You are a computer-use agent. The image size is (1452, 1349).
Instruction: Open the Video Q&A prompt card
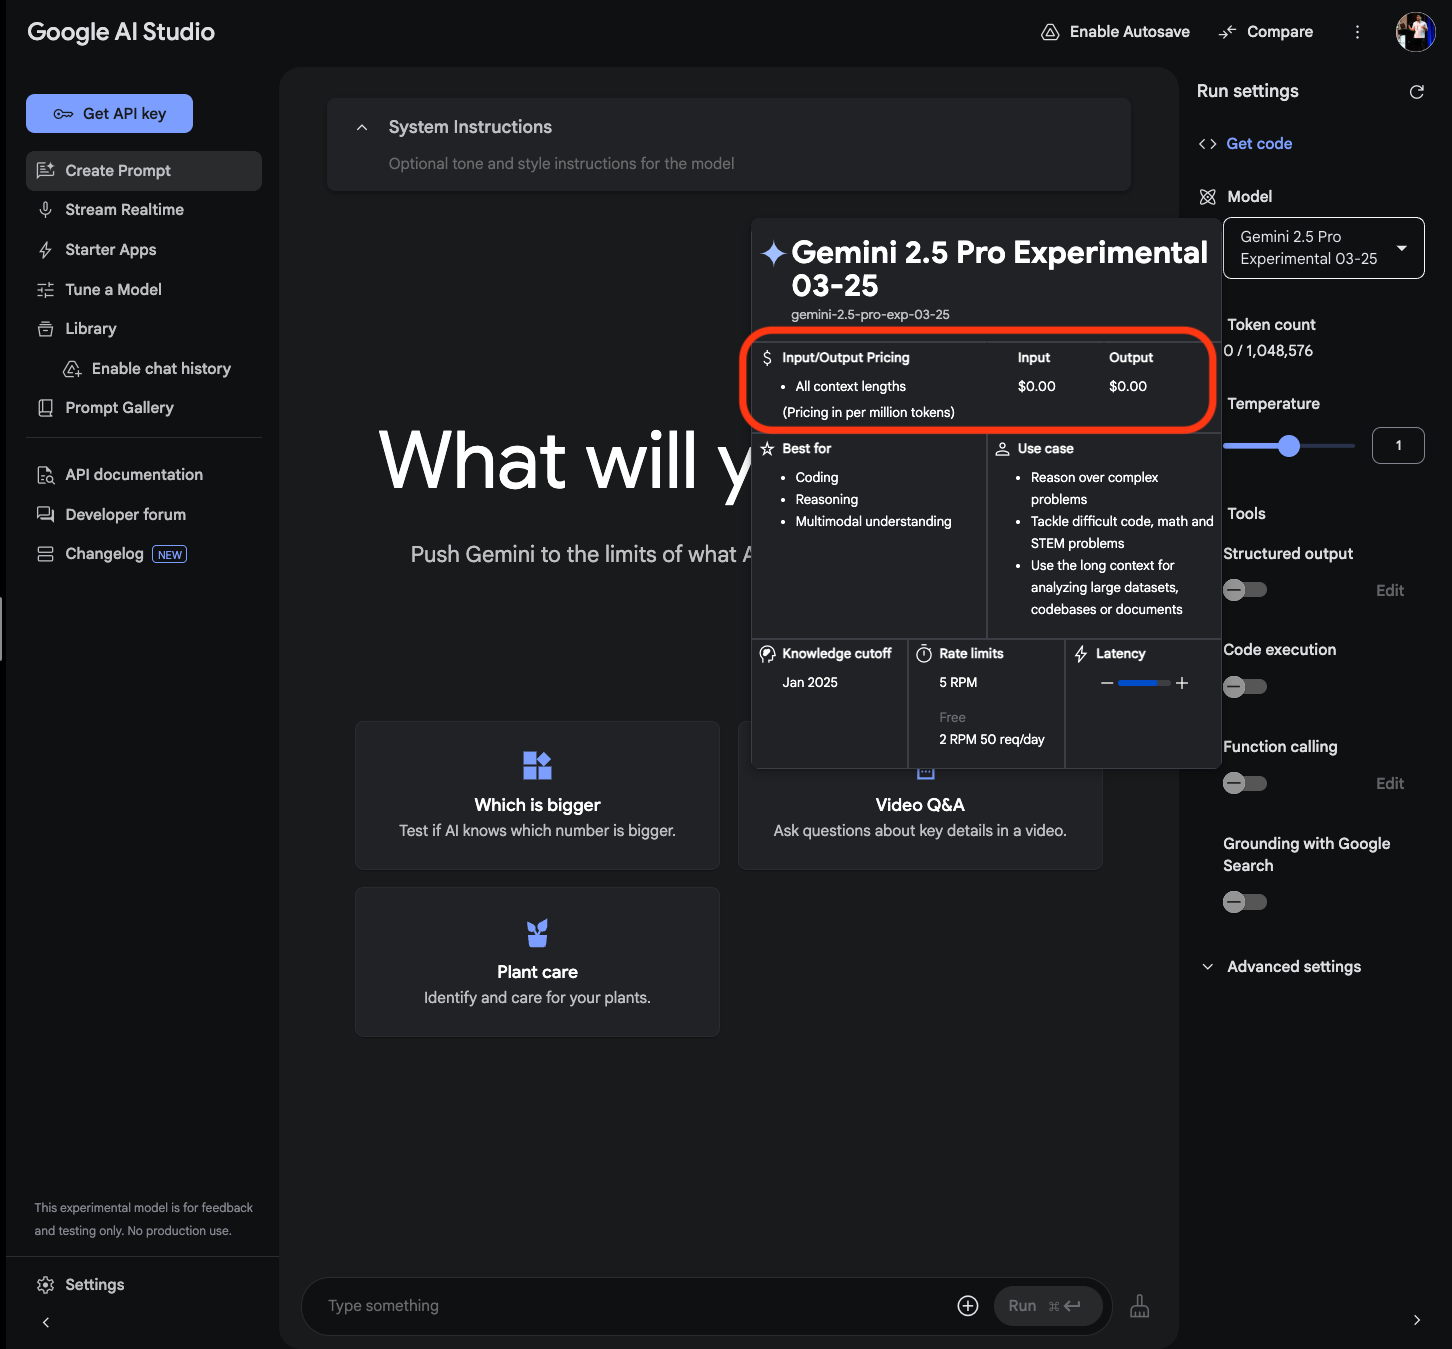point(920,818)
